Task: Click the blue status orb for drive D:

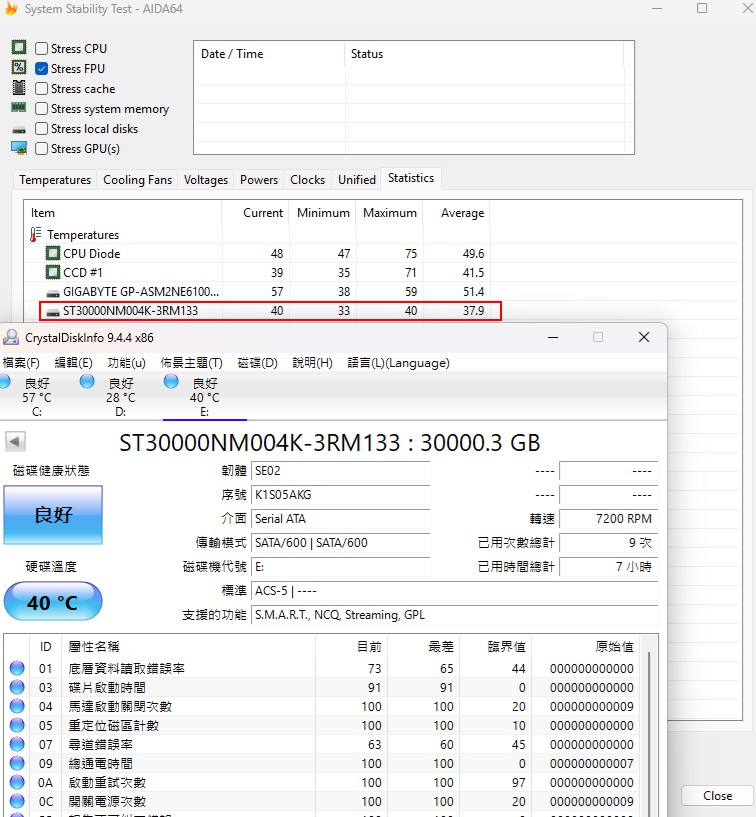Action: coord(87,381)
